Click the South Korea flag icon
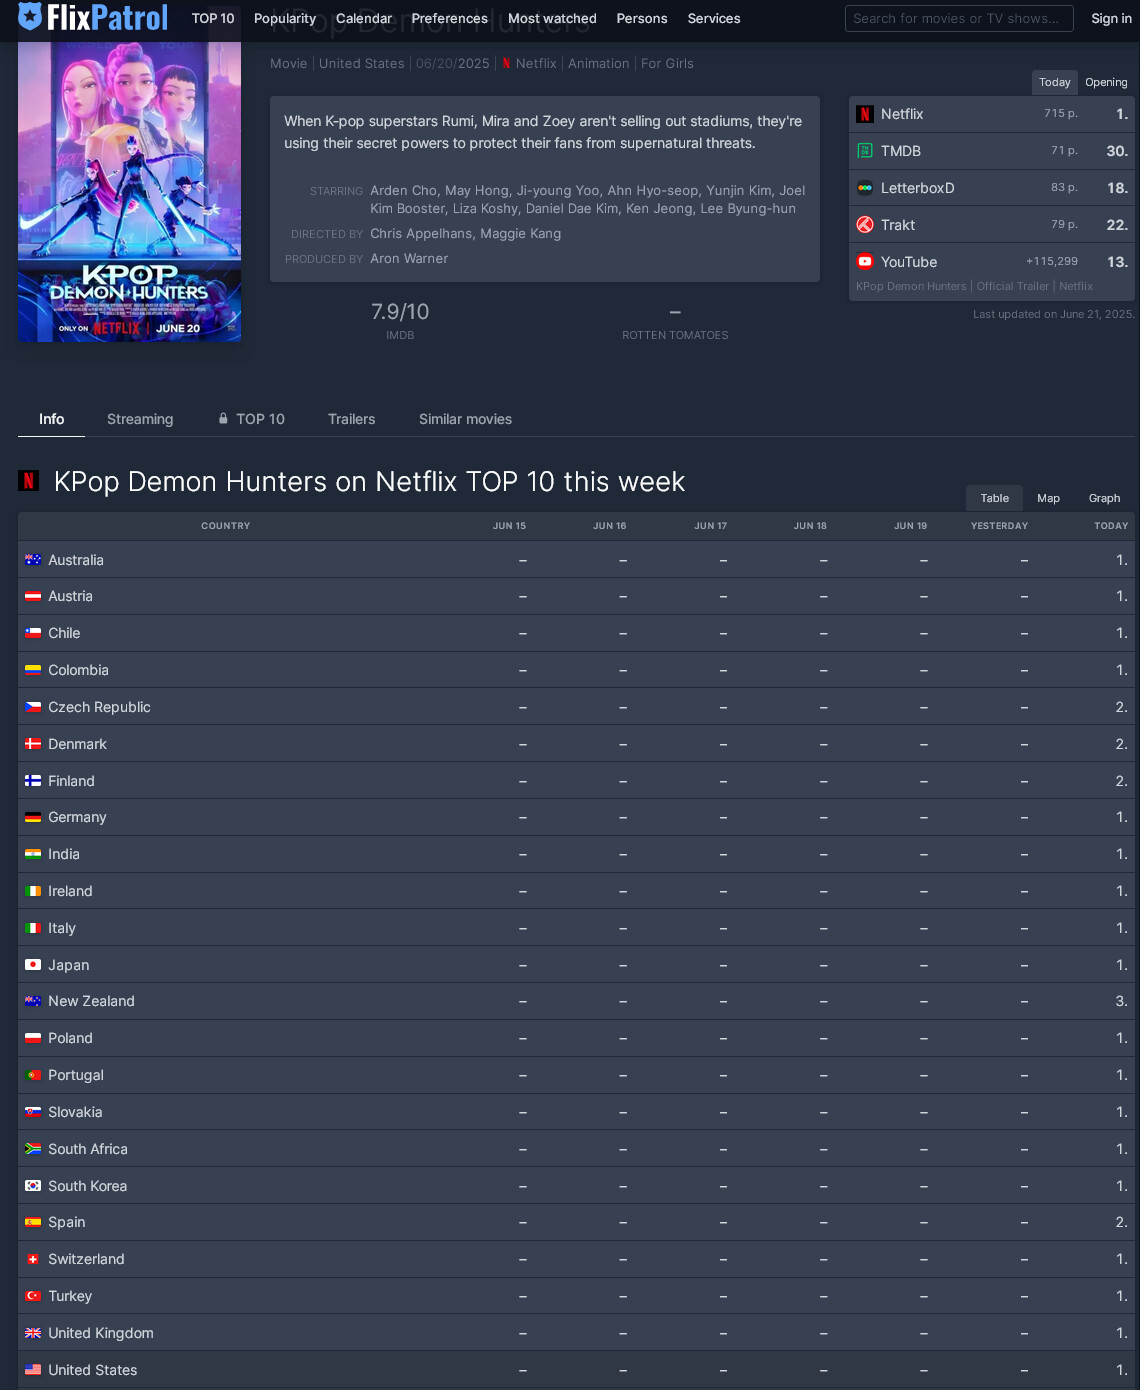 (33, 1186)
